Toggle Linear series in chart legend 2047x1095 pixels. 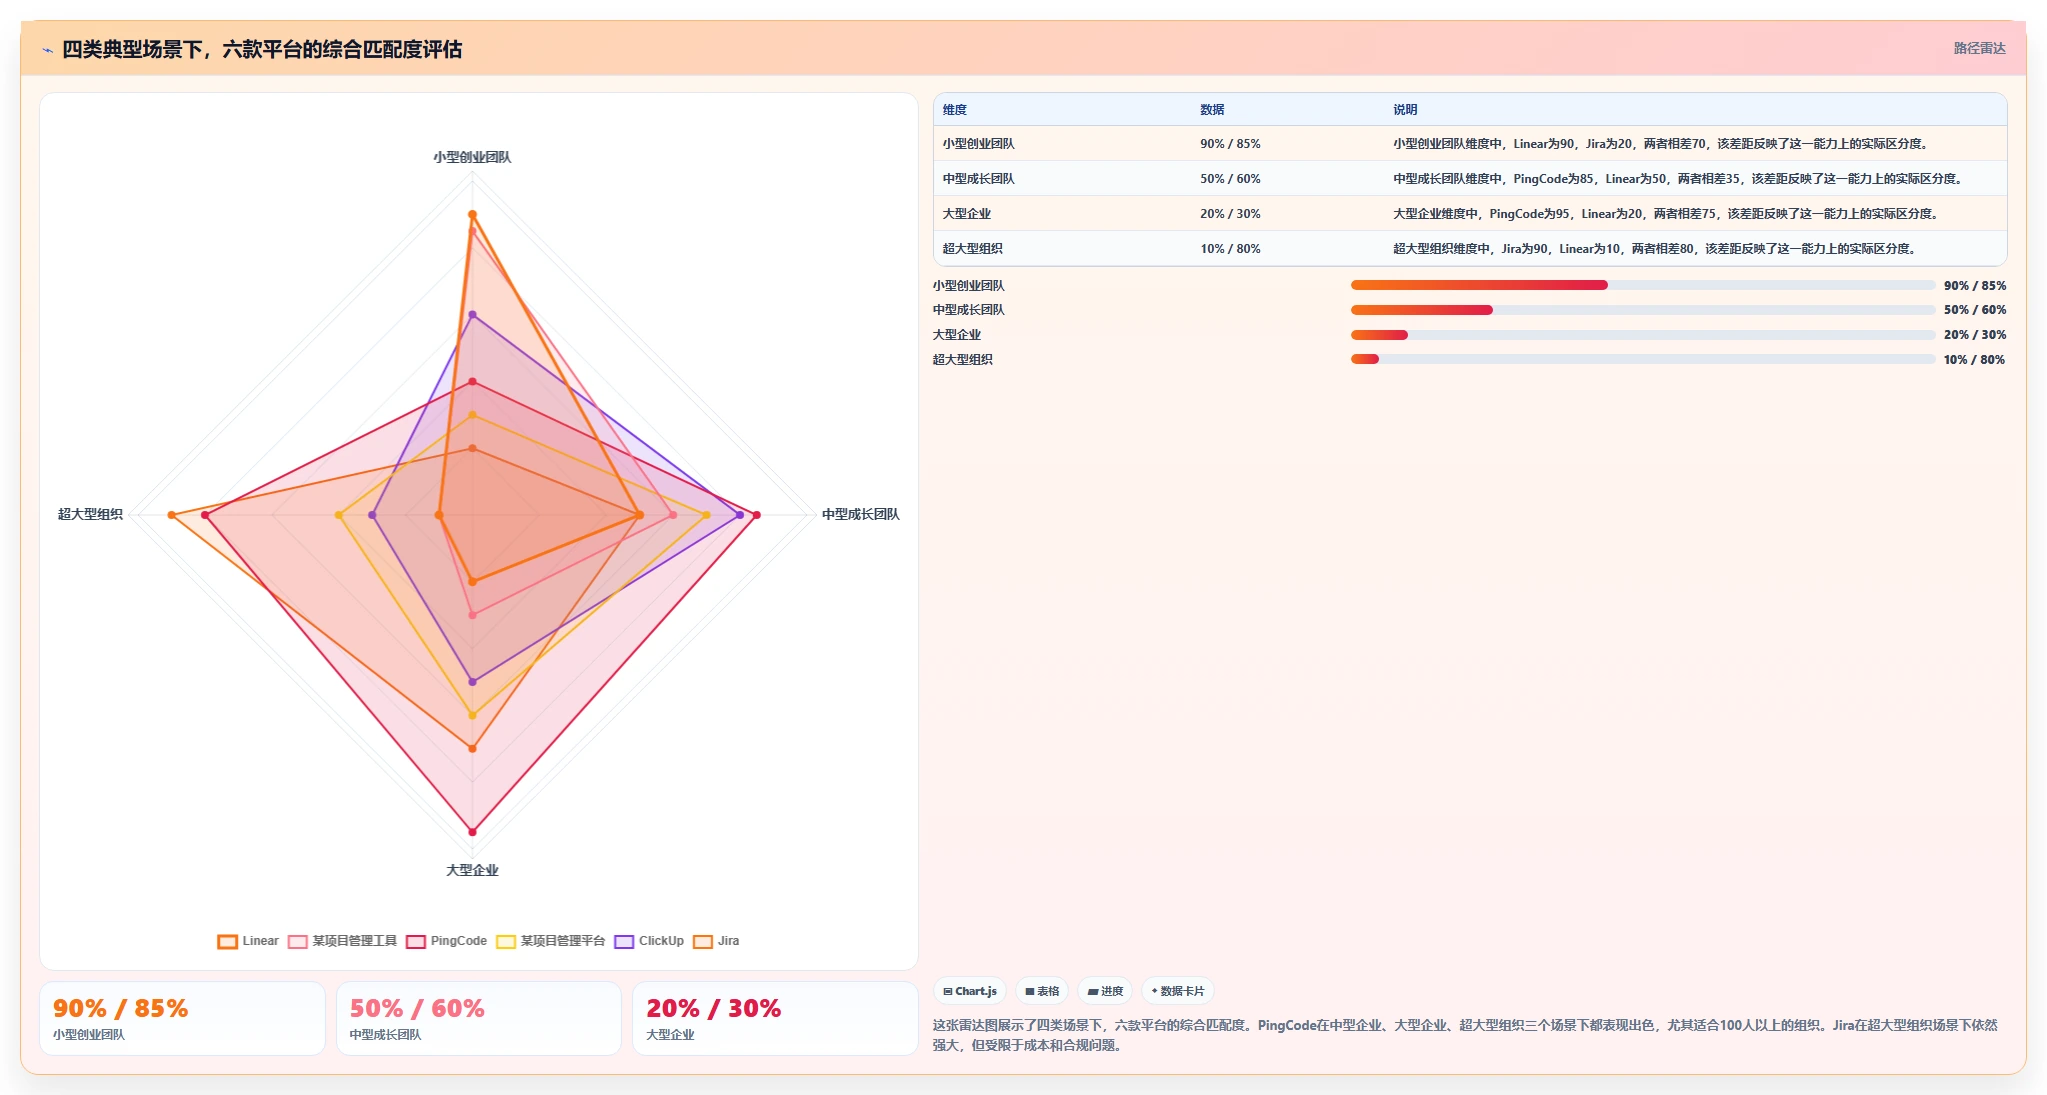[248, 941]
